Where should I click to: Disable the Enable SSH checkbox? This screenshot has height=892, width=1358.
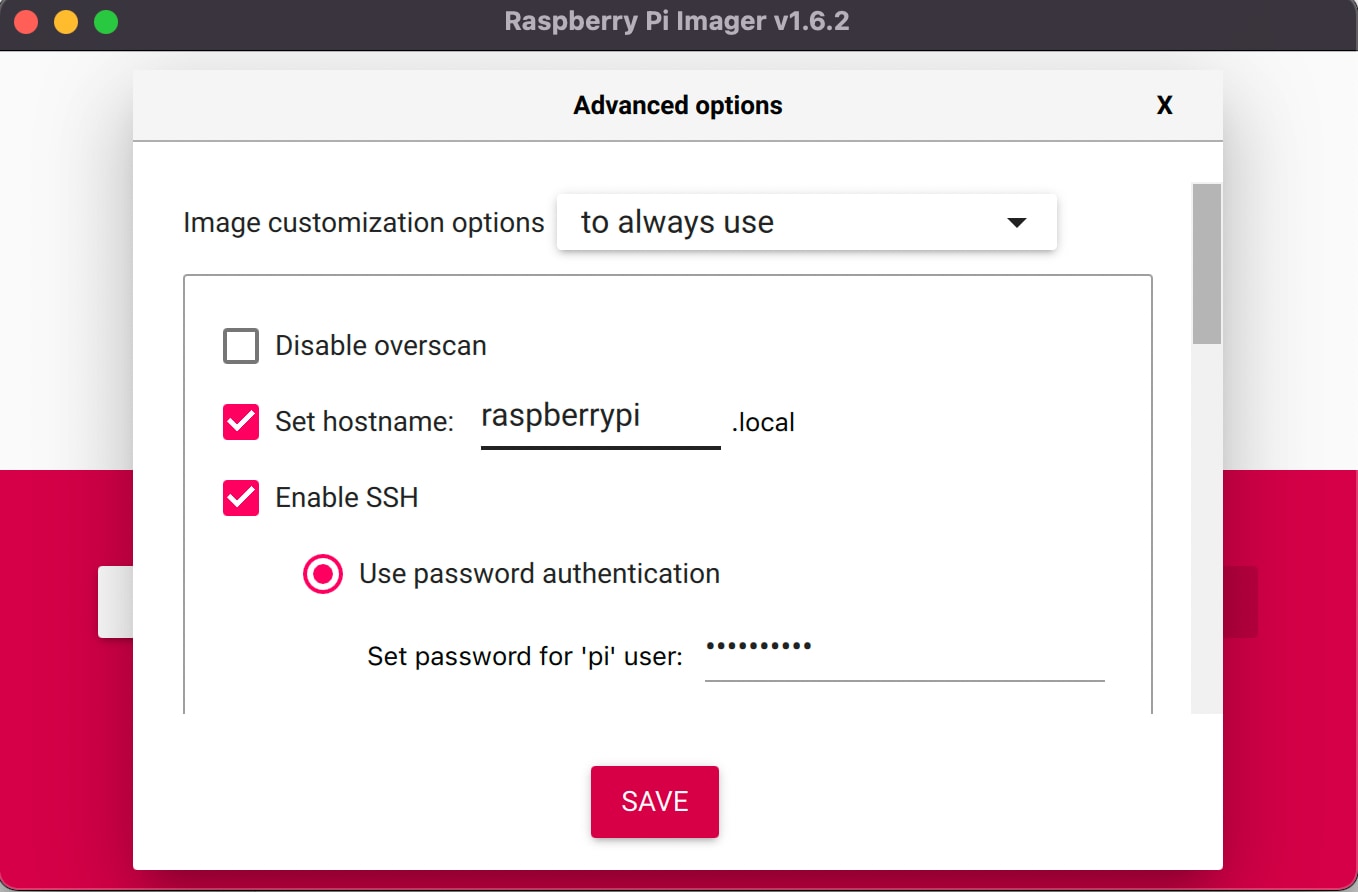[x=240, y=497]
